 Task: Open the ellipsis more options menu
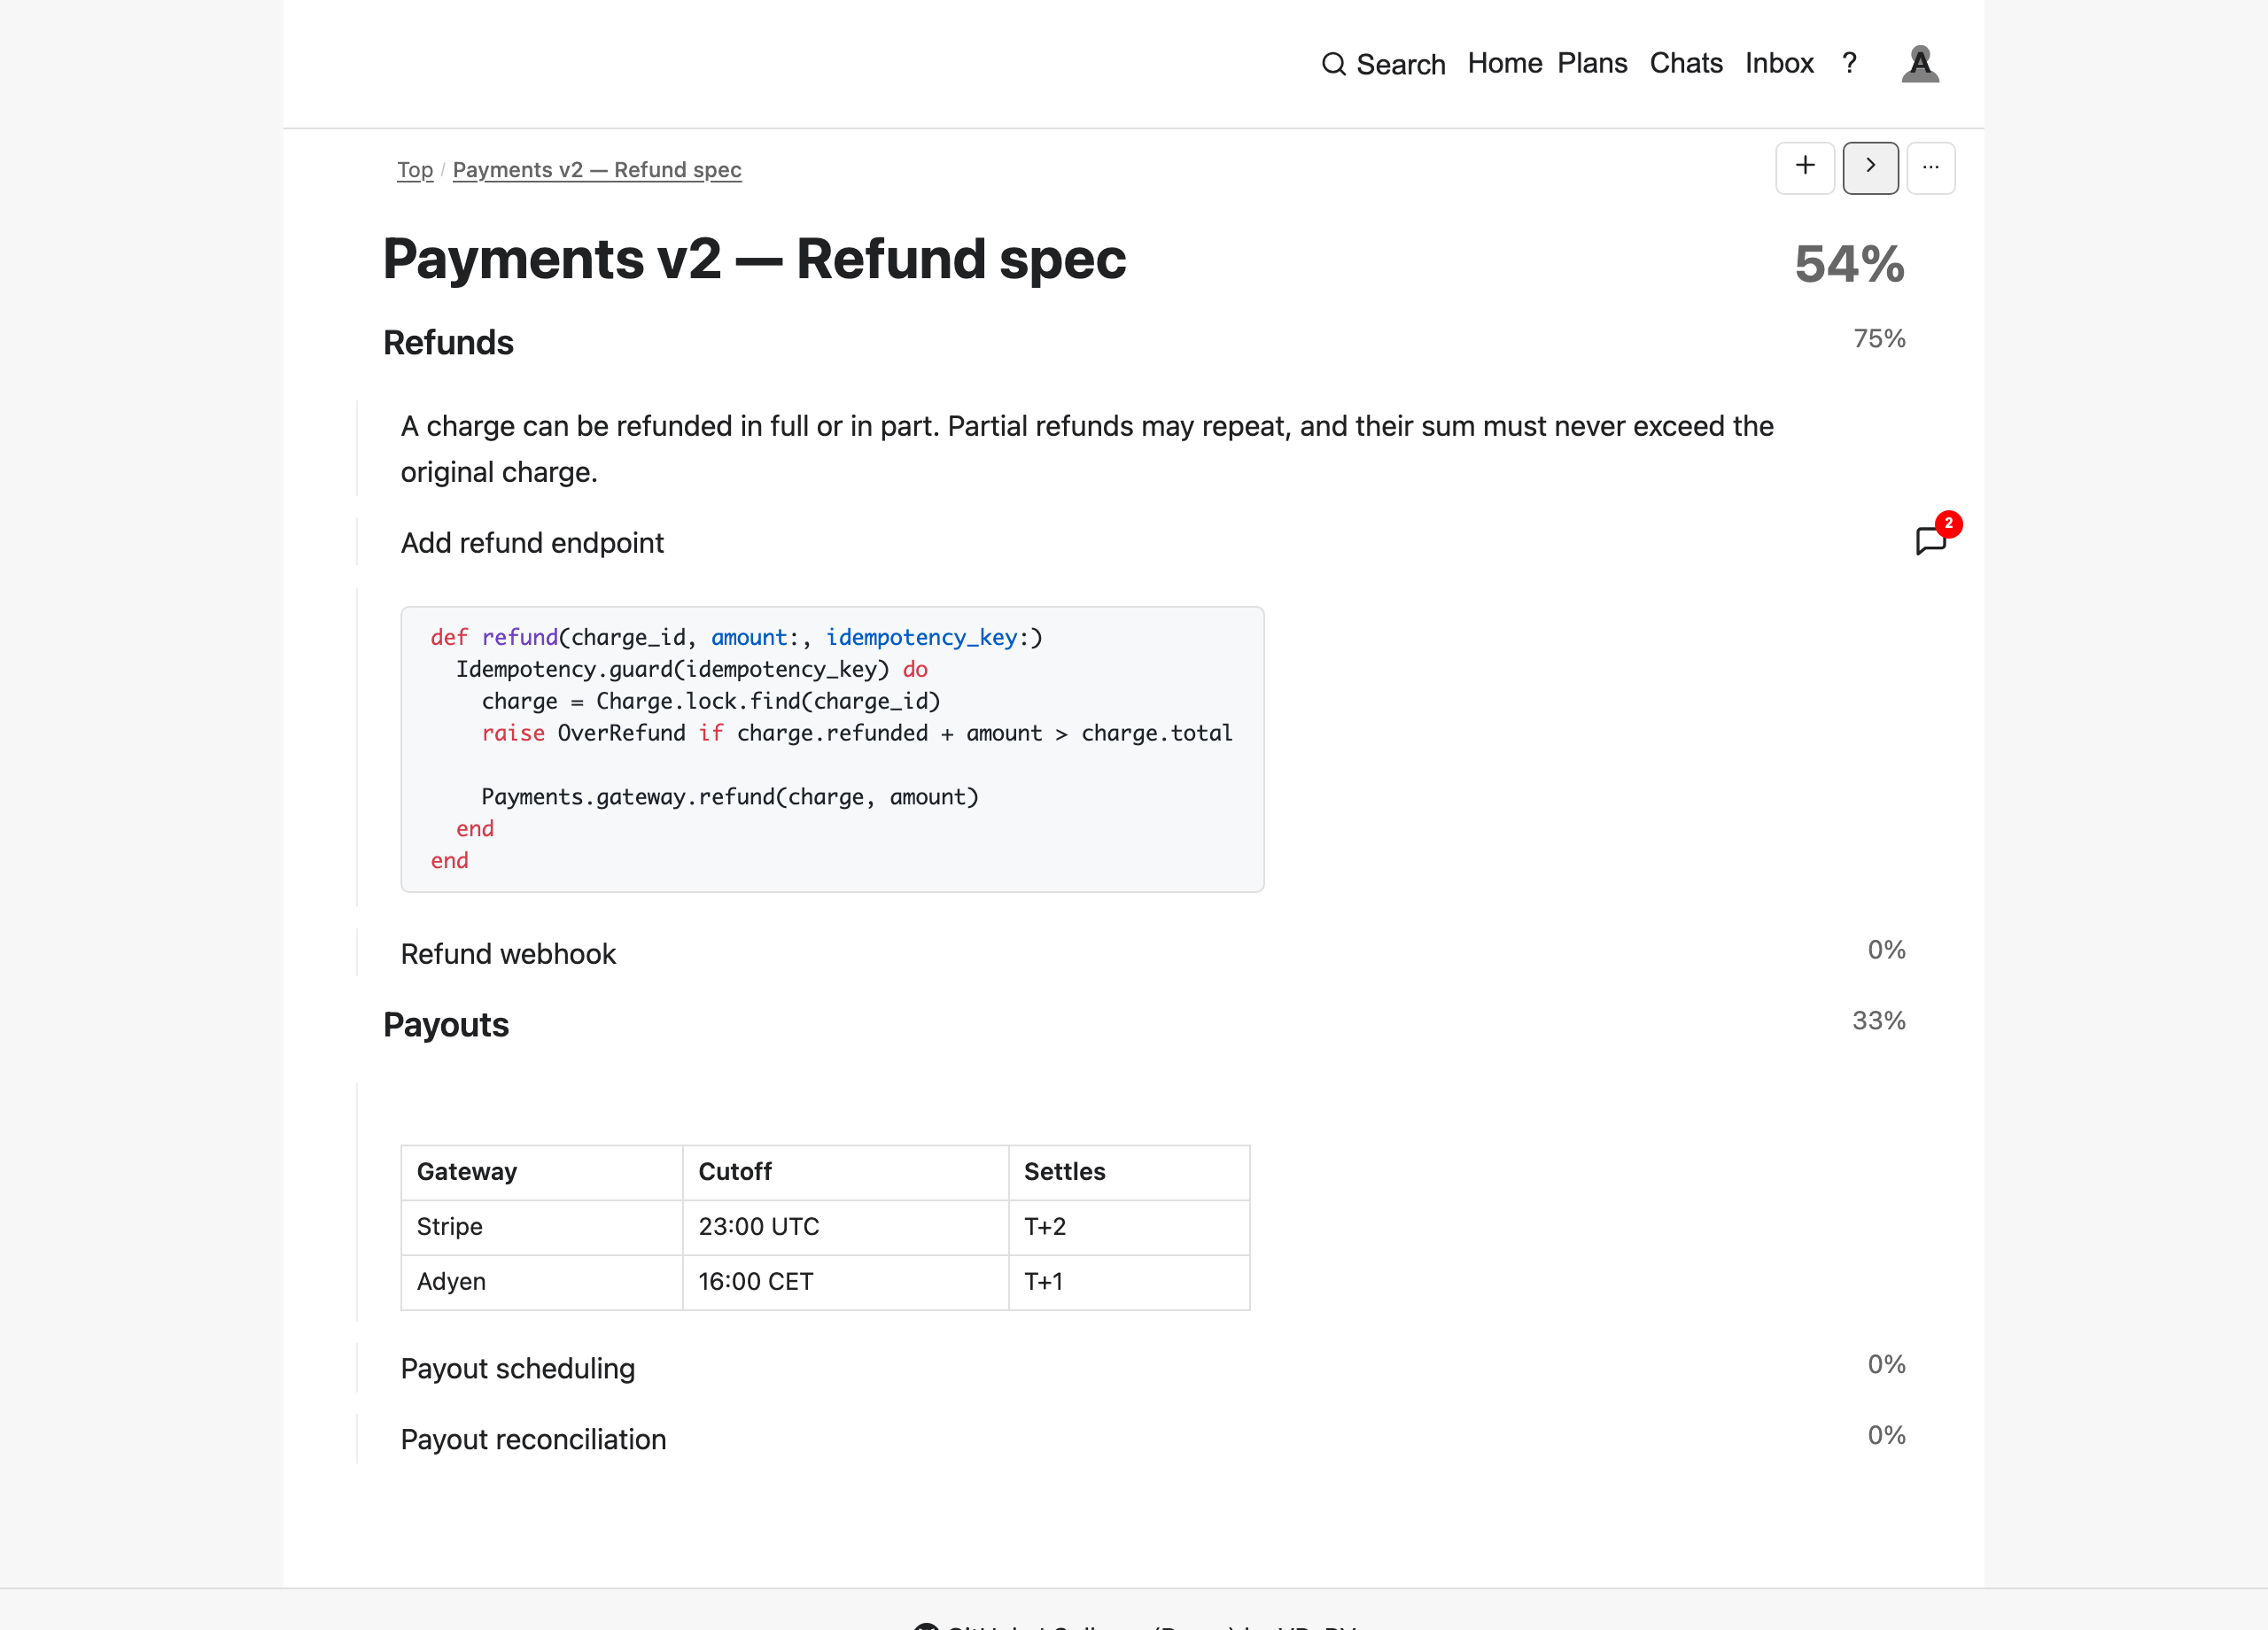pos(1930,167)
